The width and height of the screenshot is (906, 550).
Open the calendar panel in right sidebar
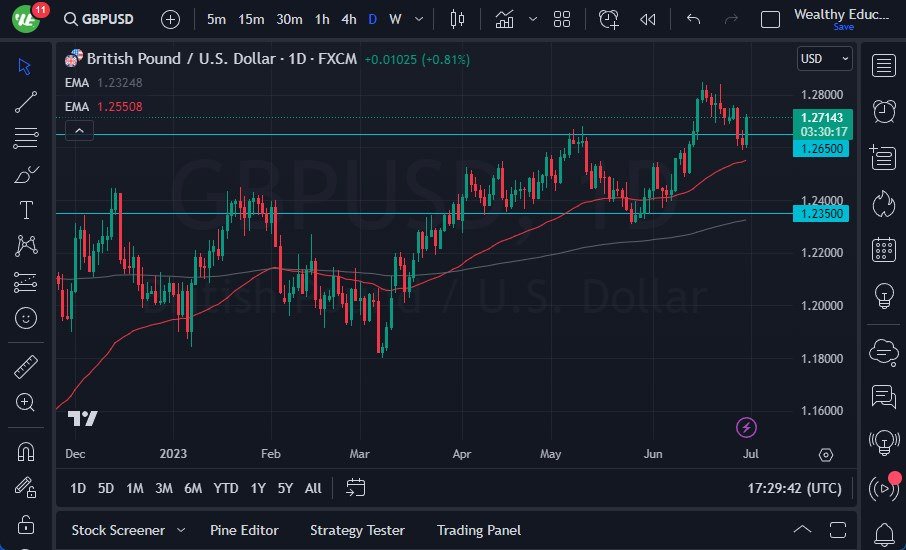[883, 249]
